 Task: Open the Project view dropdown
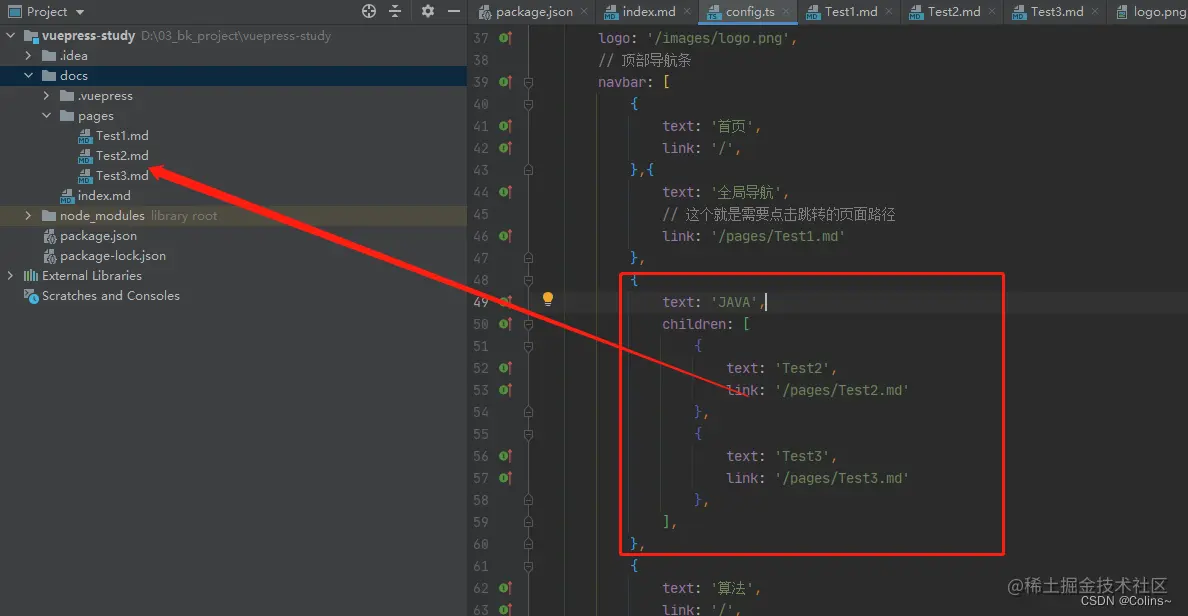pyautogui.click(x=80, y=12)
